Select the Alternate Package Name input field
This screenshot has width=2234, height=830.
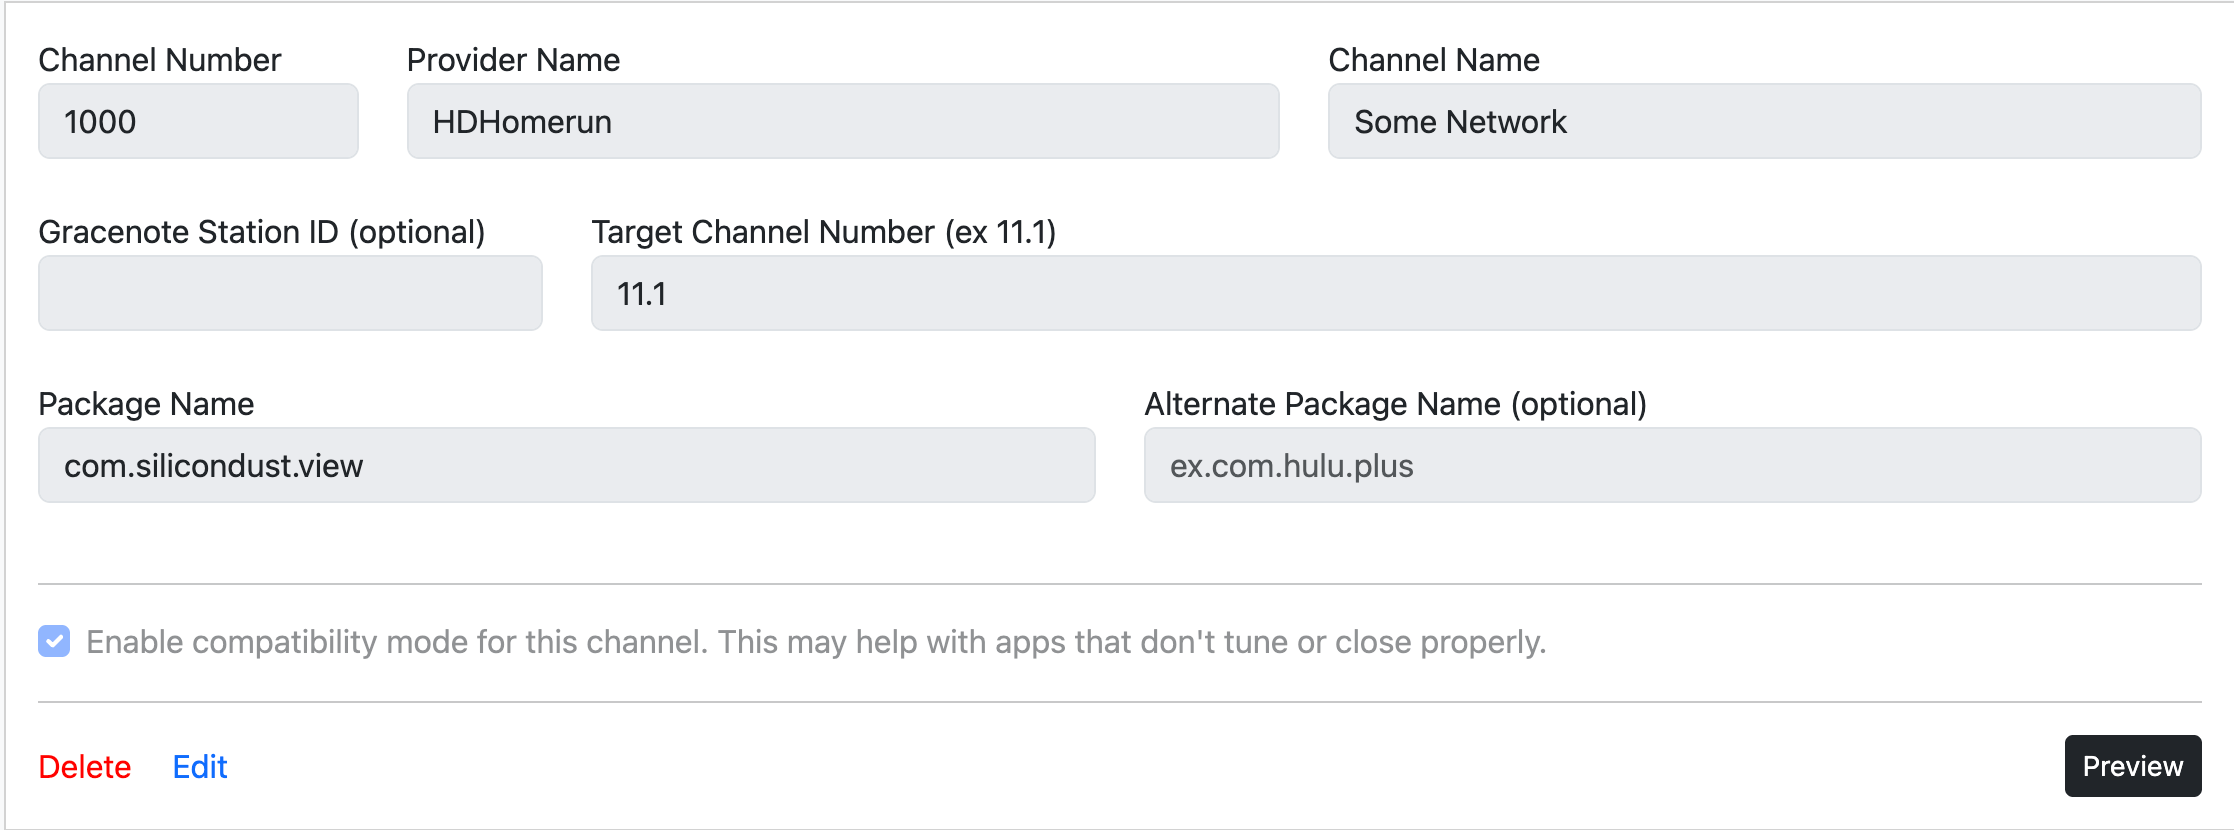[x=1672, y=465]
